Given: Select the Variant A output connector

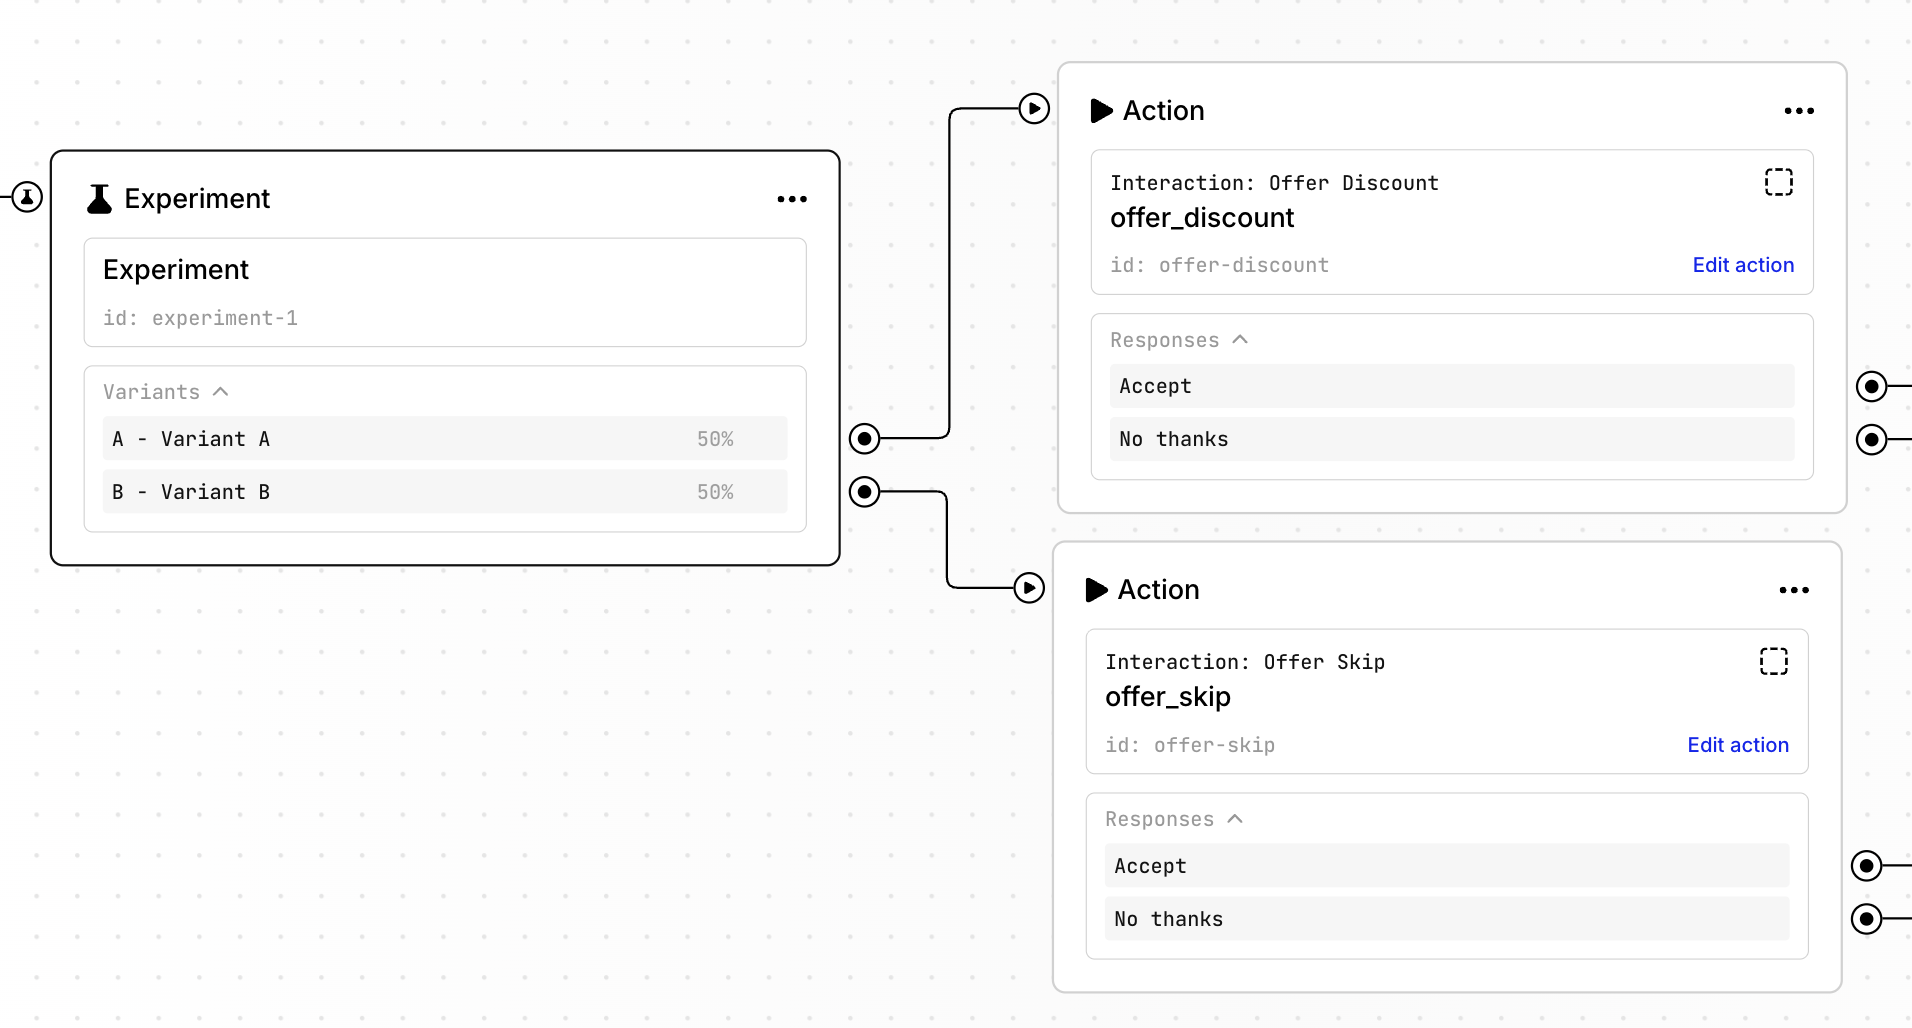Looking at the screenshot, I should coord(864,438).
